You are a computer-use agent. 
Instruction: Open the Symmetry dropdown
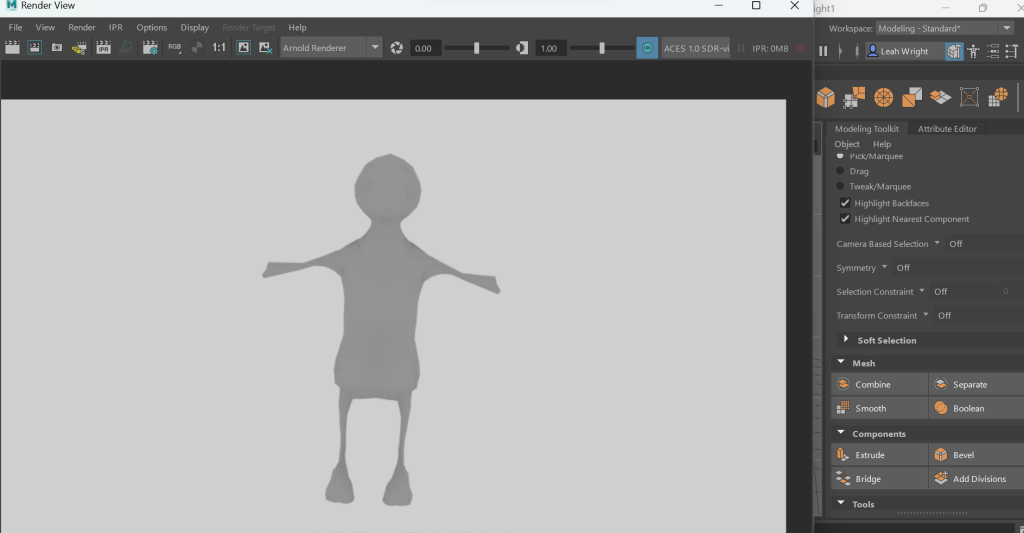click(x=884, y=267)
